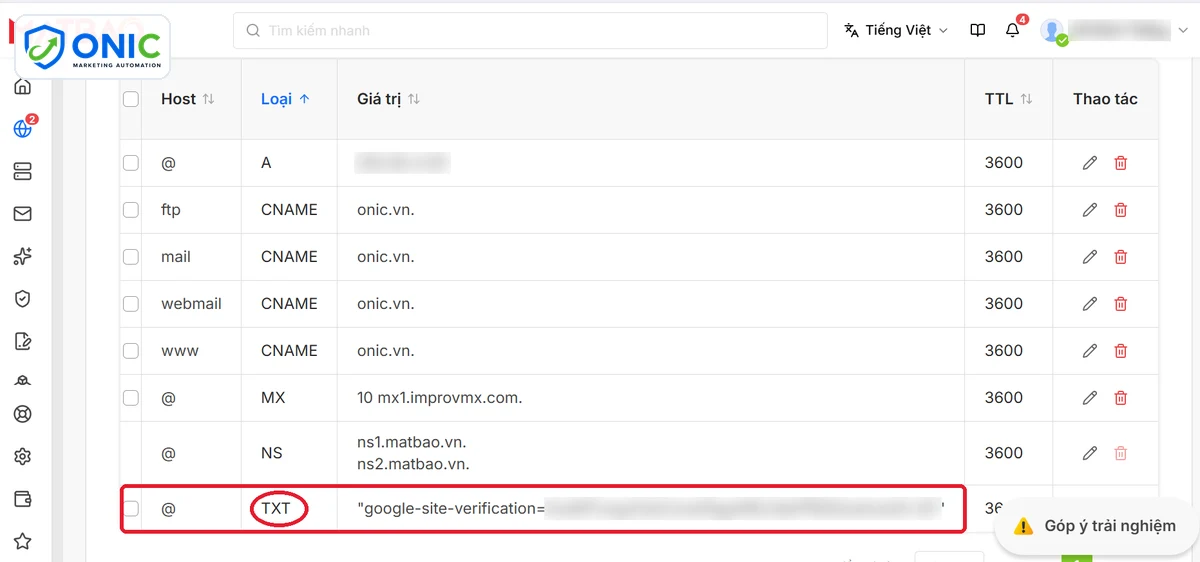Screen dimensions: 1200x562
Task: Delete the www CNAME record
Action: pos(1121,351)
